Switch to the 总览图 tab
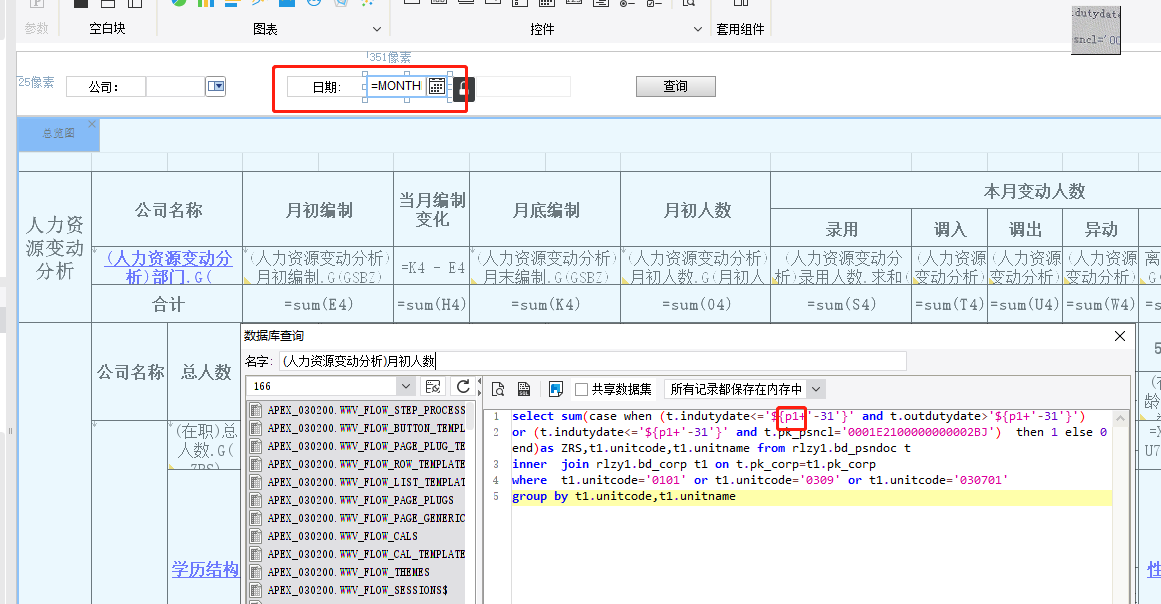Viewport: 1161px width, 604px height. [58, 133]
